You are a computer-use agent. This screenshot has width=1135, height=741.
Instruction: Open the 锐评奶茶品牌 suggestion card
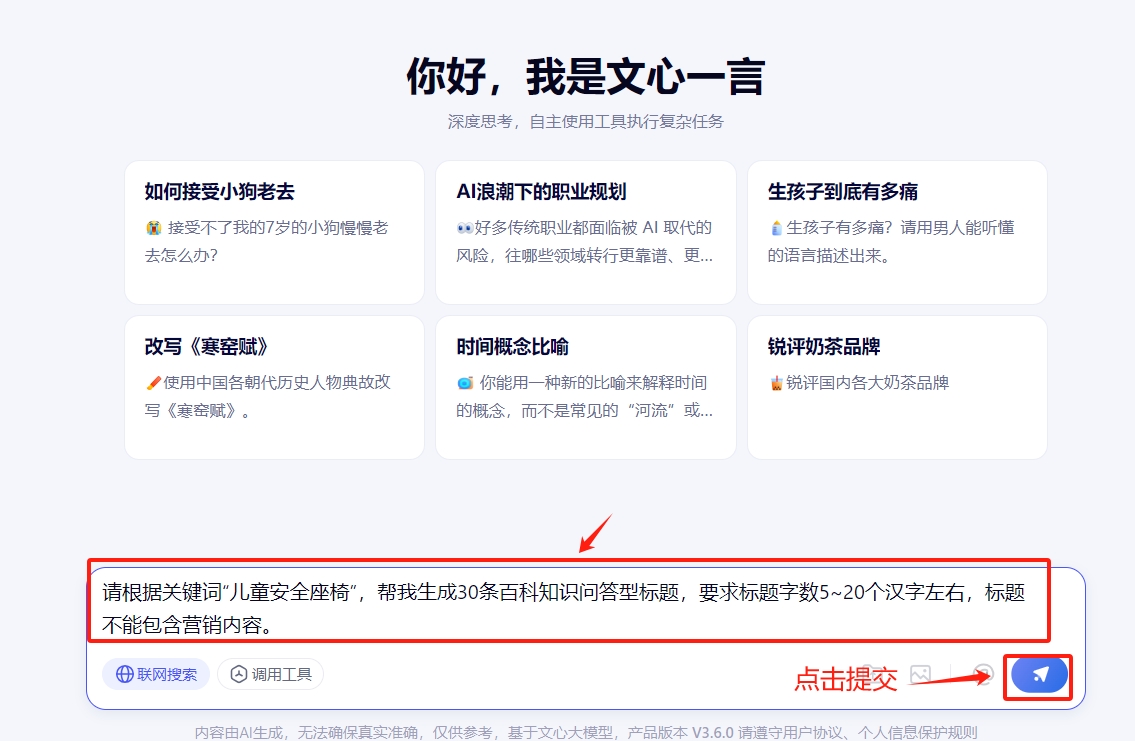pyautogui.click(x=898, y=387)
